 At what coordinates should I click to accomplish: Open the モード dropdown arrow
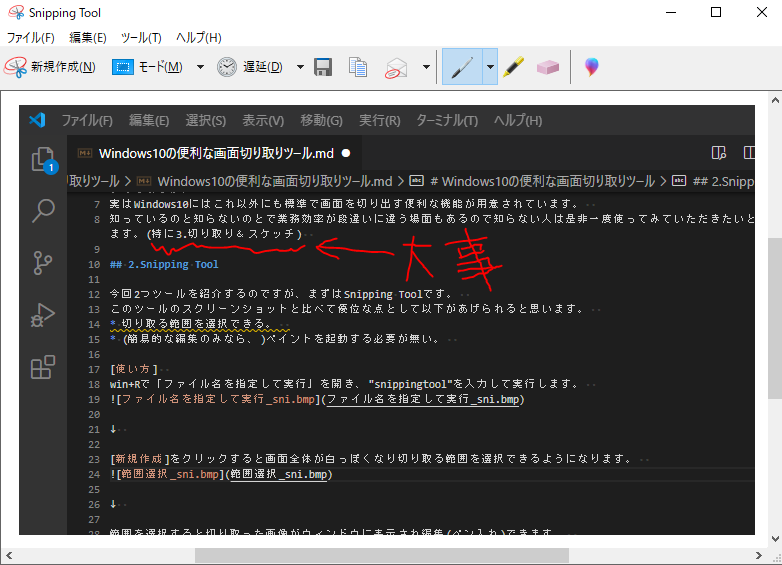(x=200, y=67)
